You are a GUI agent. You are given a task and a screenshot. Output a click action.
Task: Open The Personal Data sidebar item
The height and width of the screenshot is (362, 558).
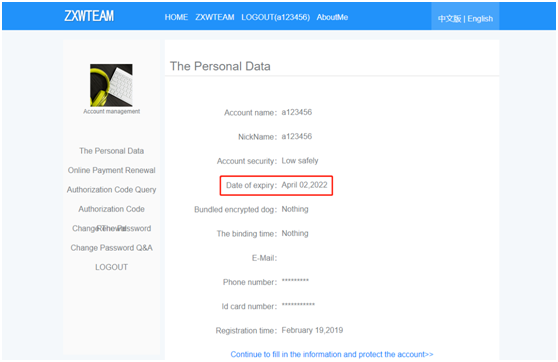point(111,151)
